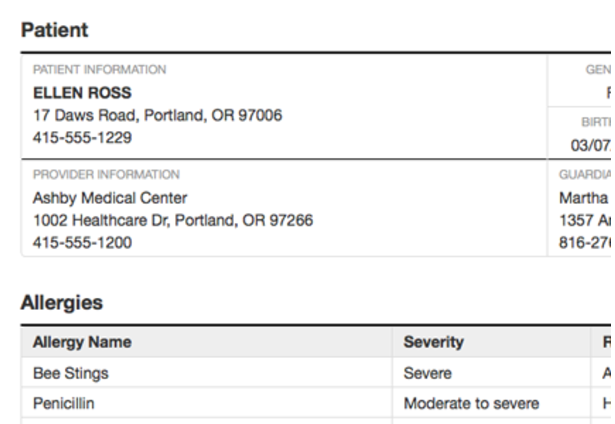Click provider phone 415-555-1200
Viewport: 615px width, 424px height.
pos(82,243)
